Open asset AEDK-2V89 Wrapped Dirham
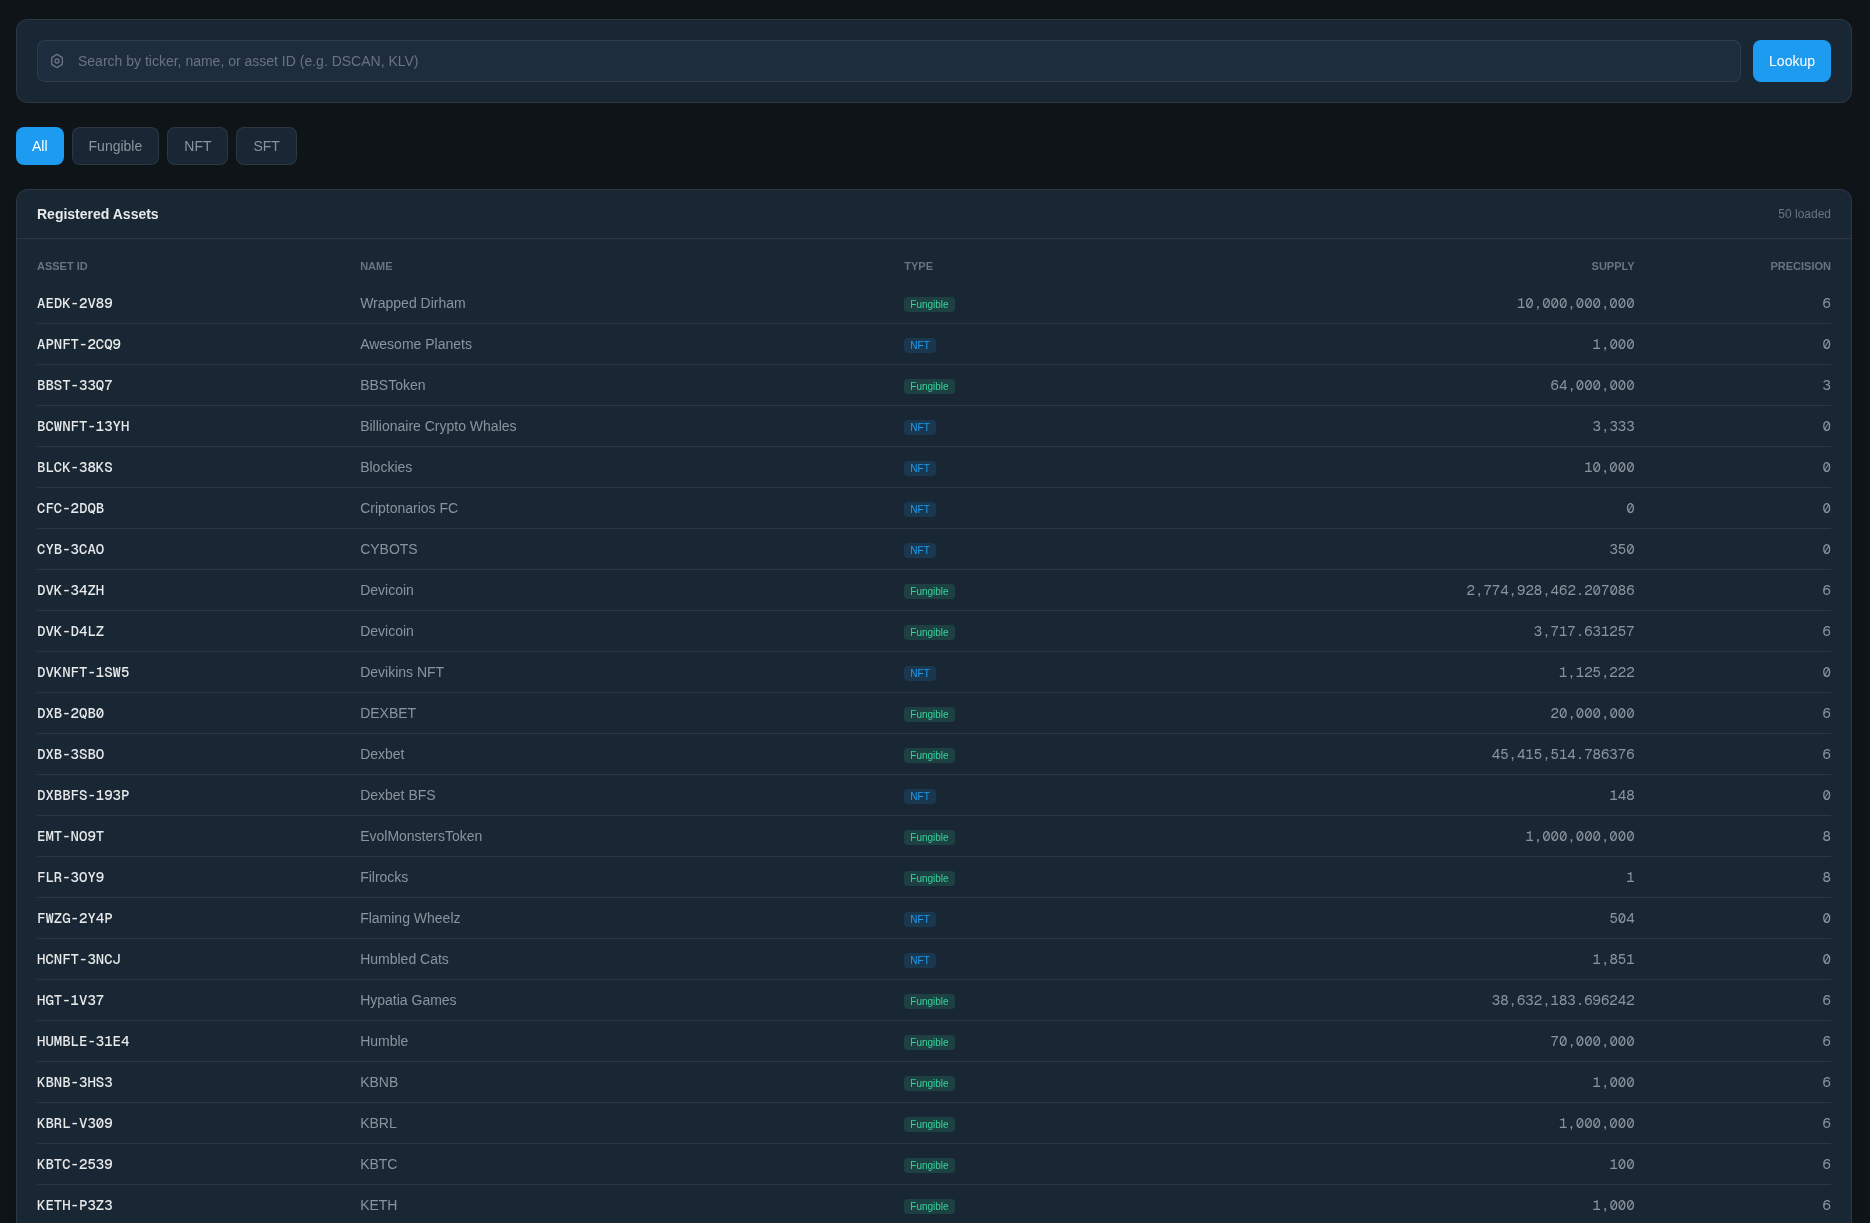Viewport: 1870px width, 1223px height. point(75,303)
